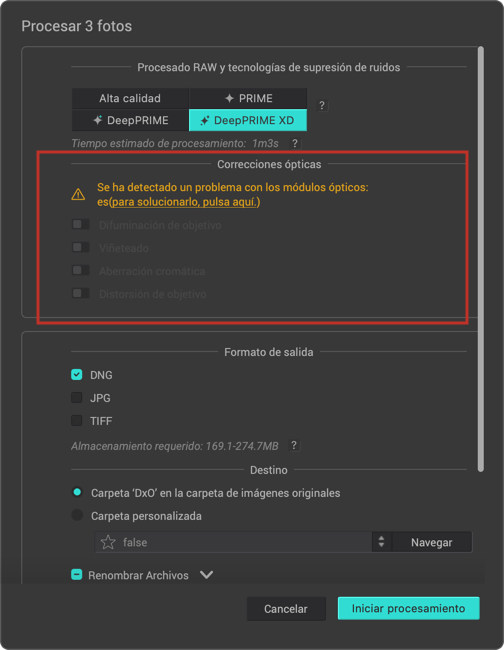The image size is (504, 650).
Task: Click the help icon next to estimated processing time
Action: click(x=294, y=143)
